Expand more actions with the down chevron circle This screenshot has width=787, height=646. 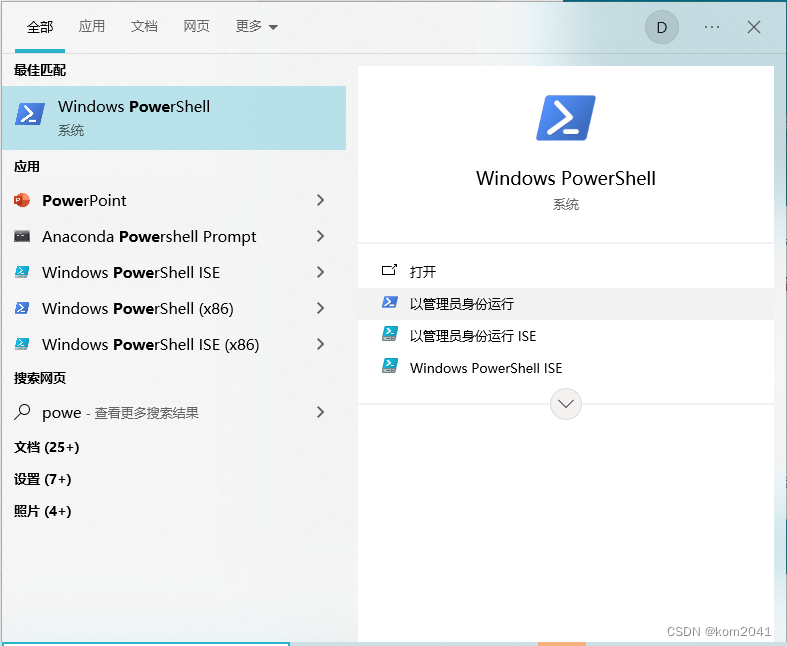566,404
